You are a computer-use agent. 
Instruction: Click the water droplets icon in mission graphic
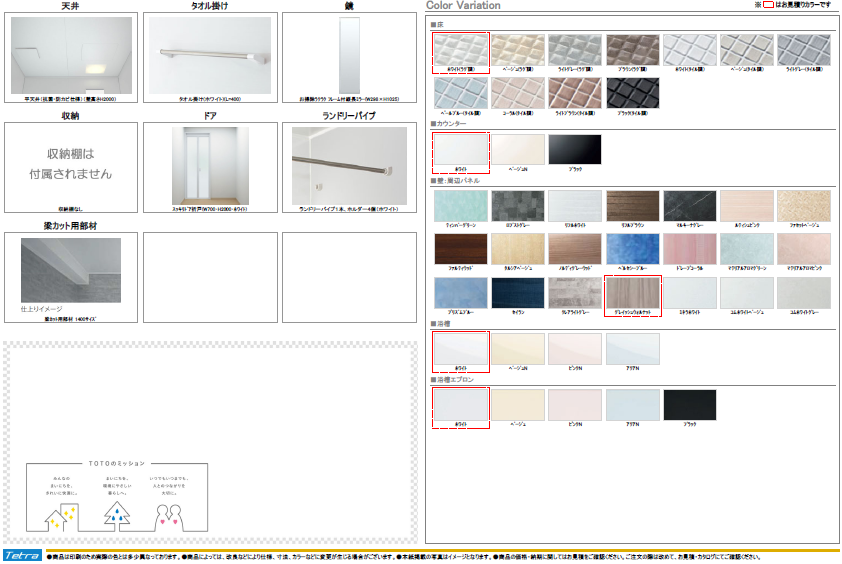[118, 515]
